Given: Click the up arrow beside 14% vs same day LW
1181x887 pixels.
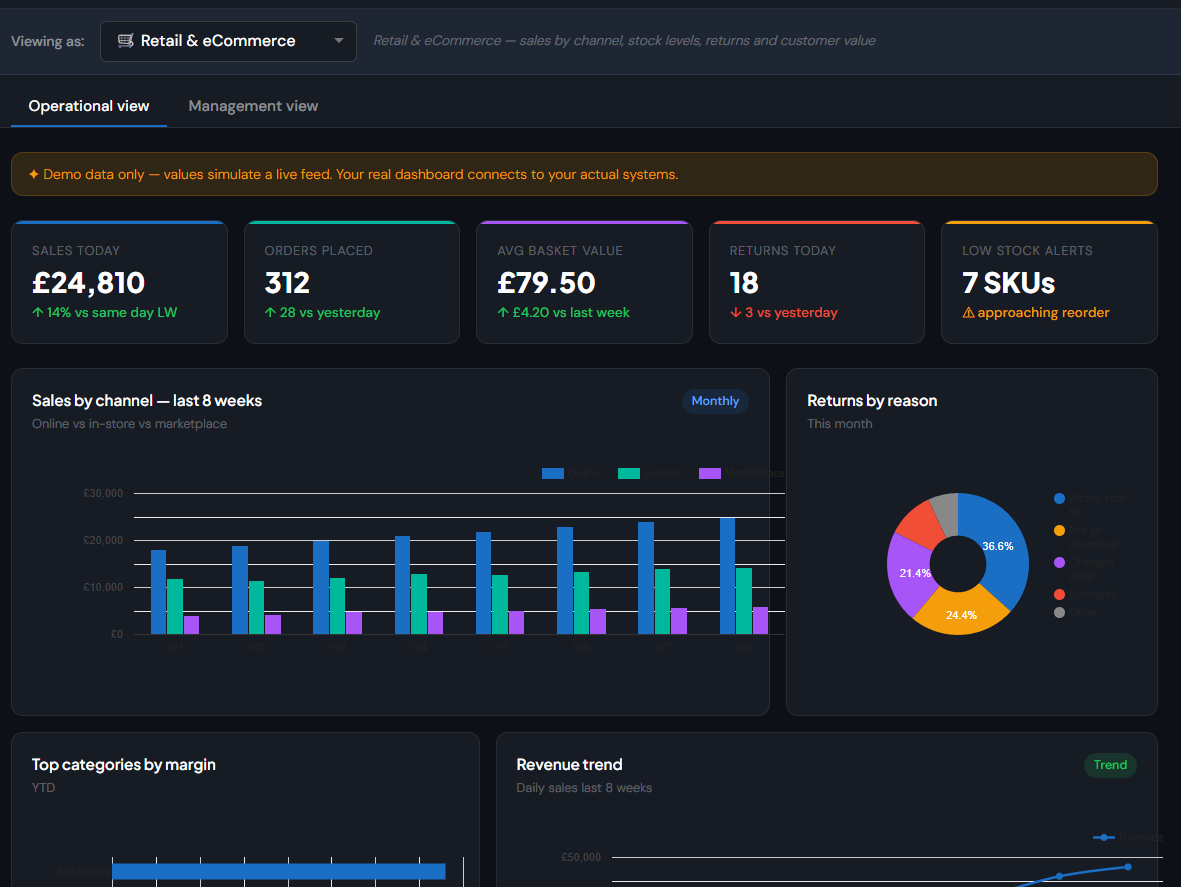Looking at the screenshot, I should (x=38, y=312).
